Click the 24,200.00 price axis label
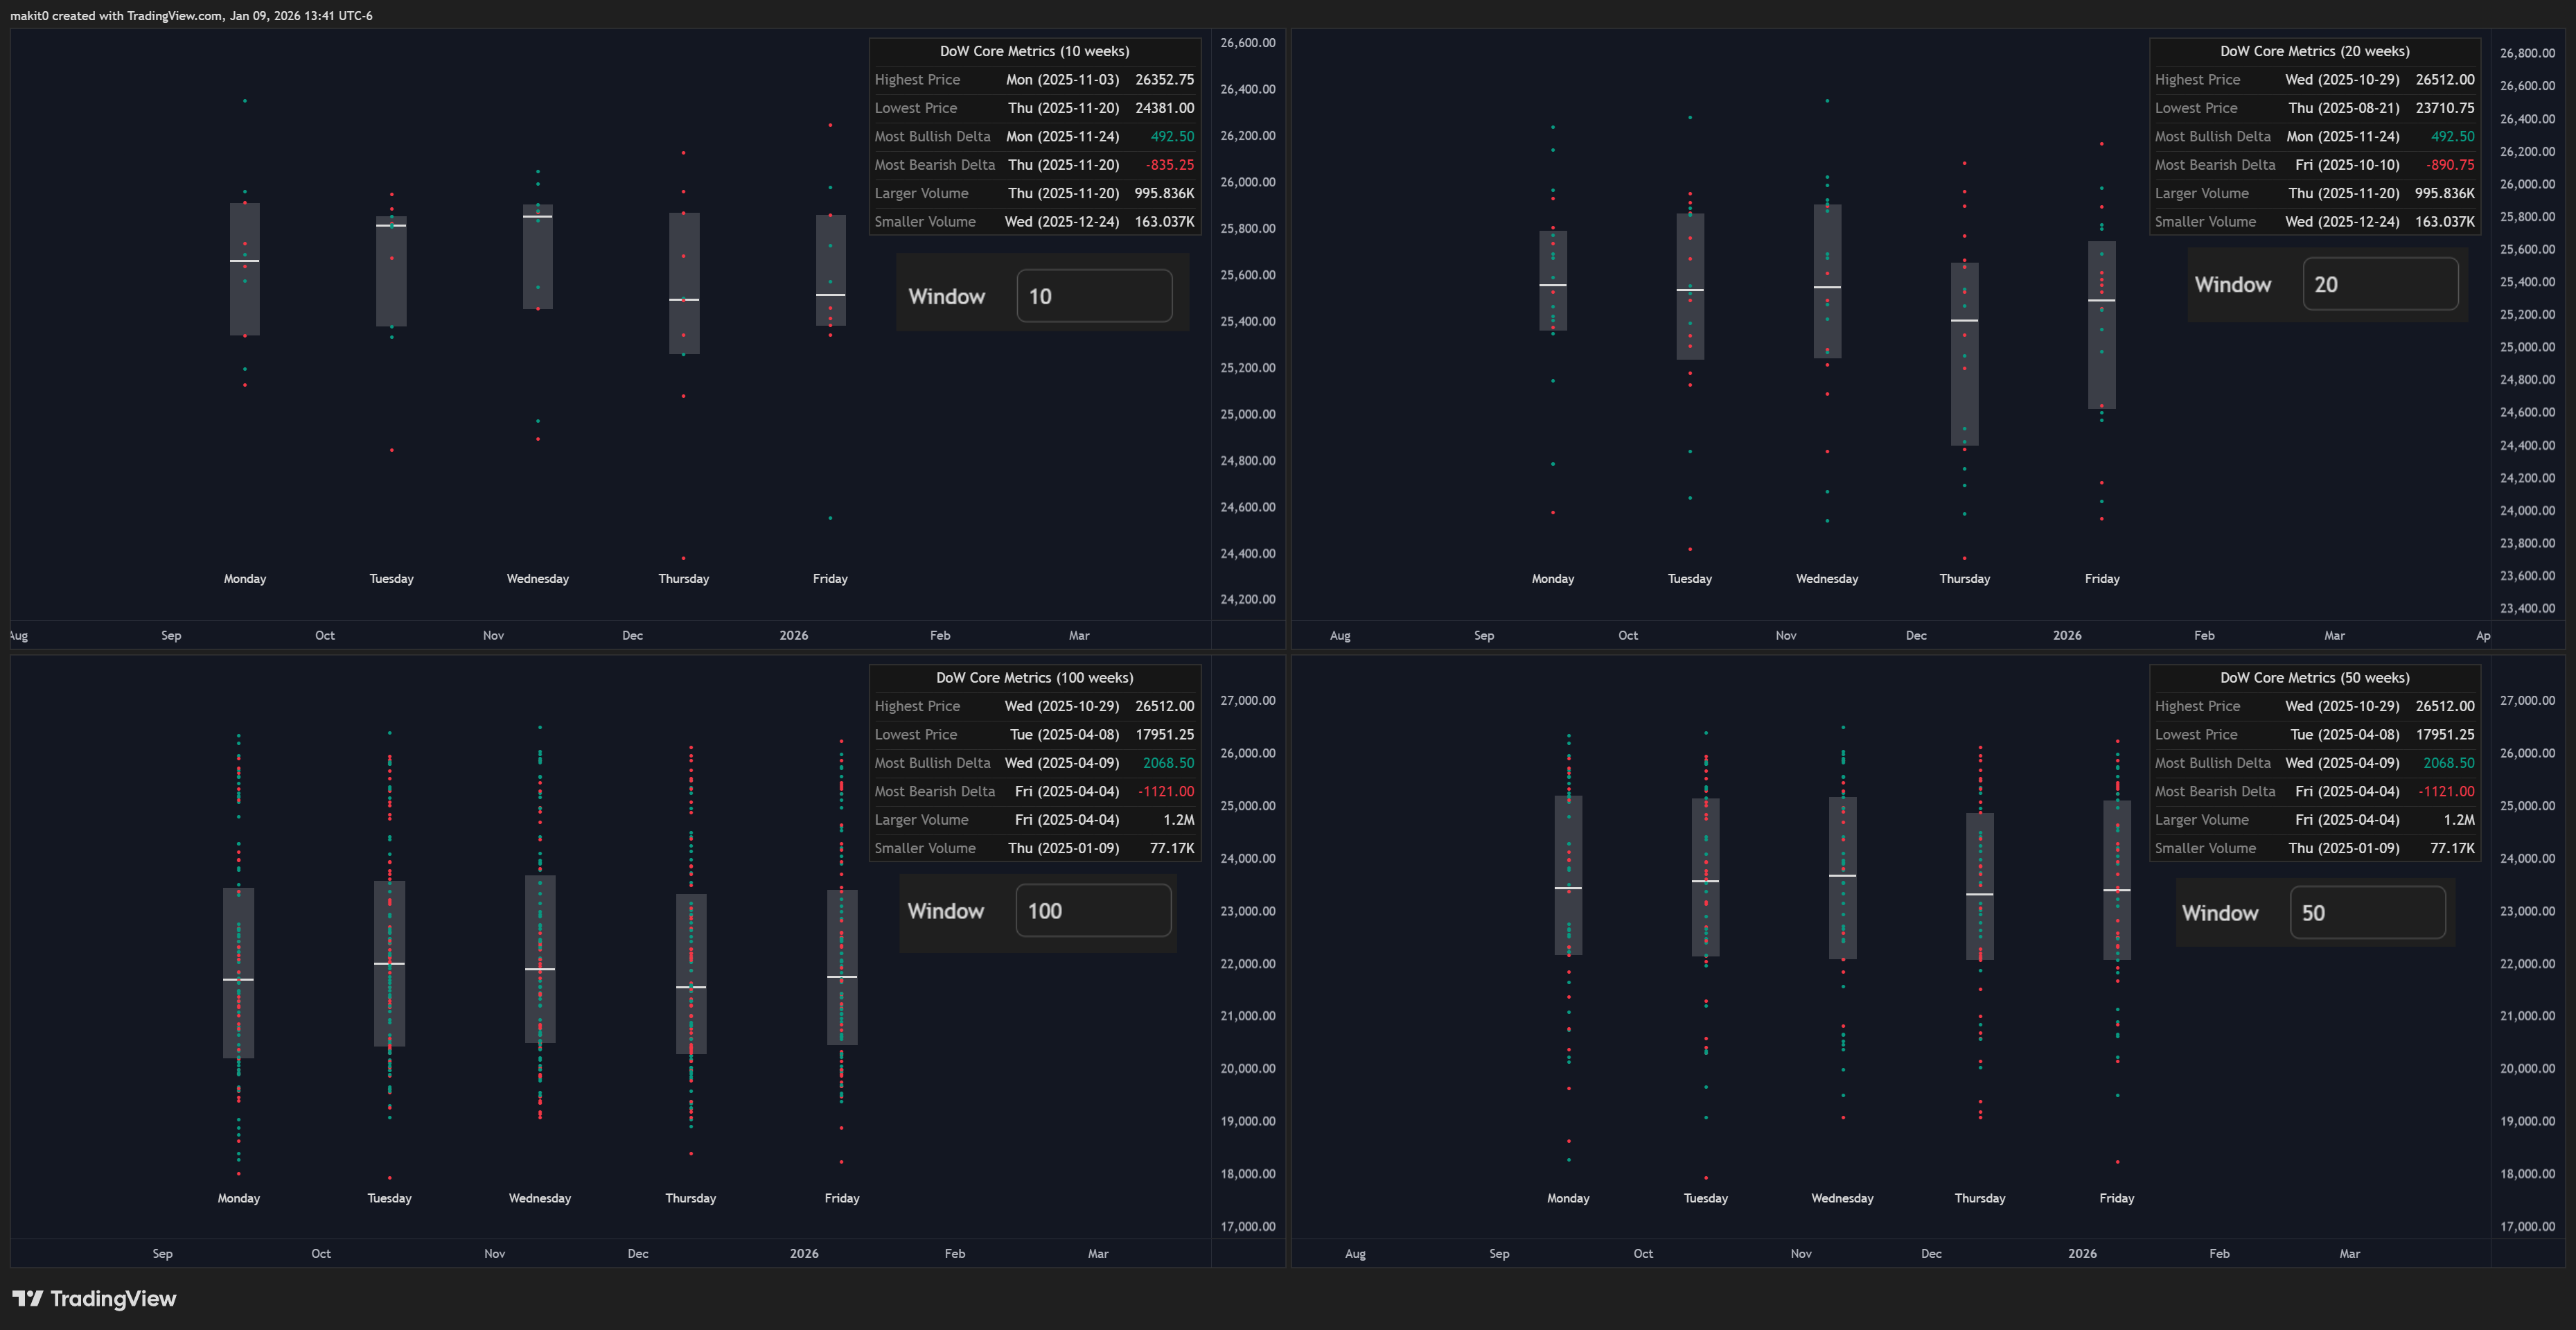The height and width of the screenshot is (1330, 2576). pos(1247,599)
